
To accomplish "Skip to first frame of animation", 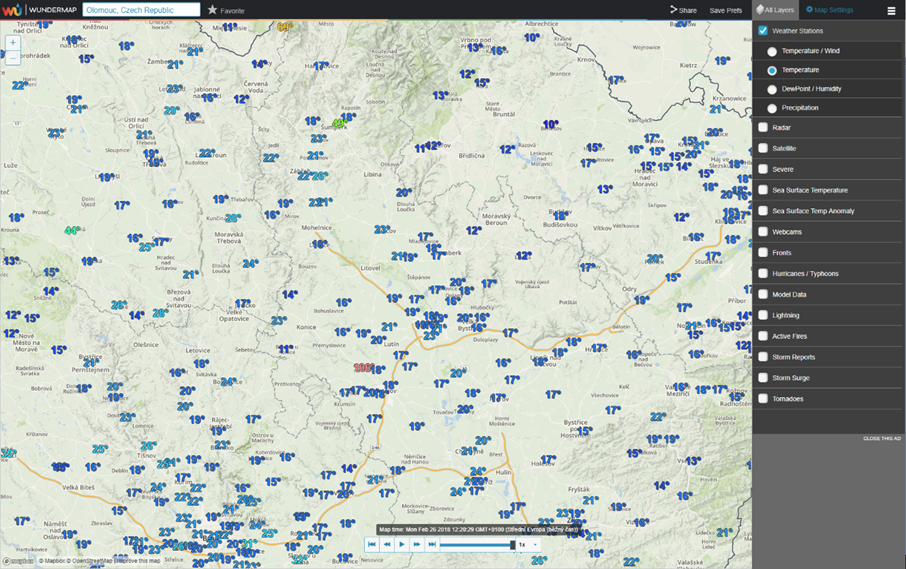I will tap(372, 545).
